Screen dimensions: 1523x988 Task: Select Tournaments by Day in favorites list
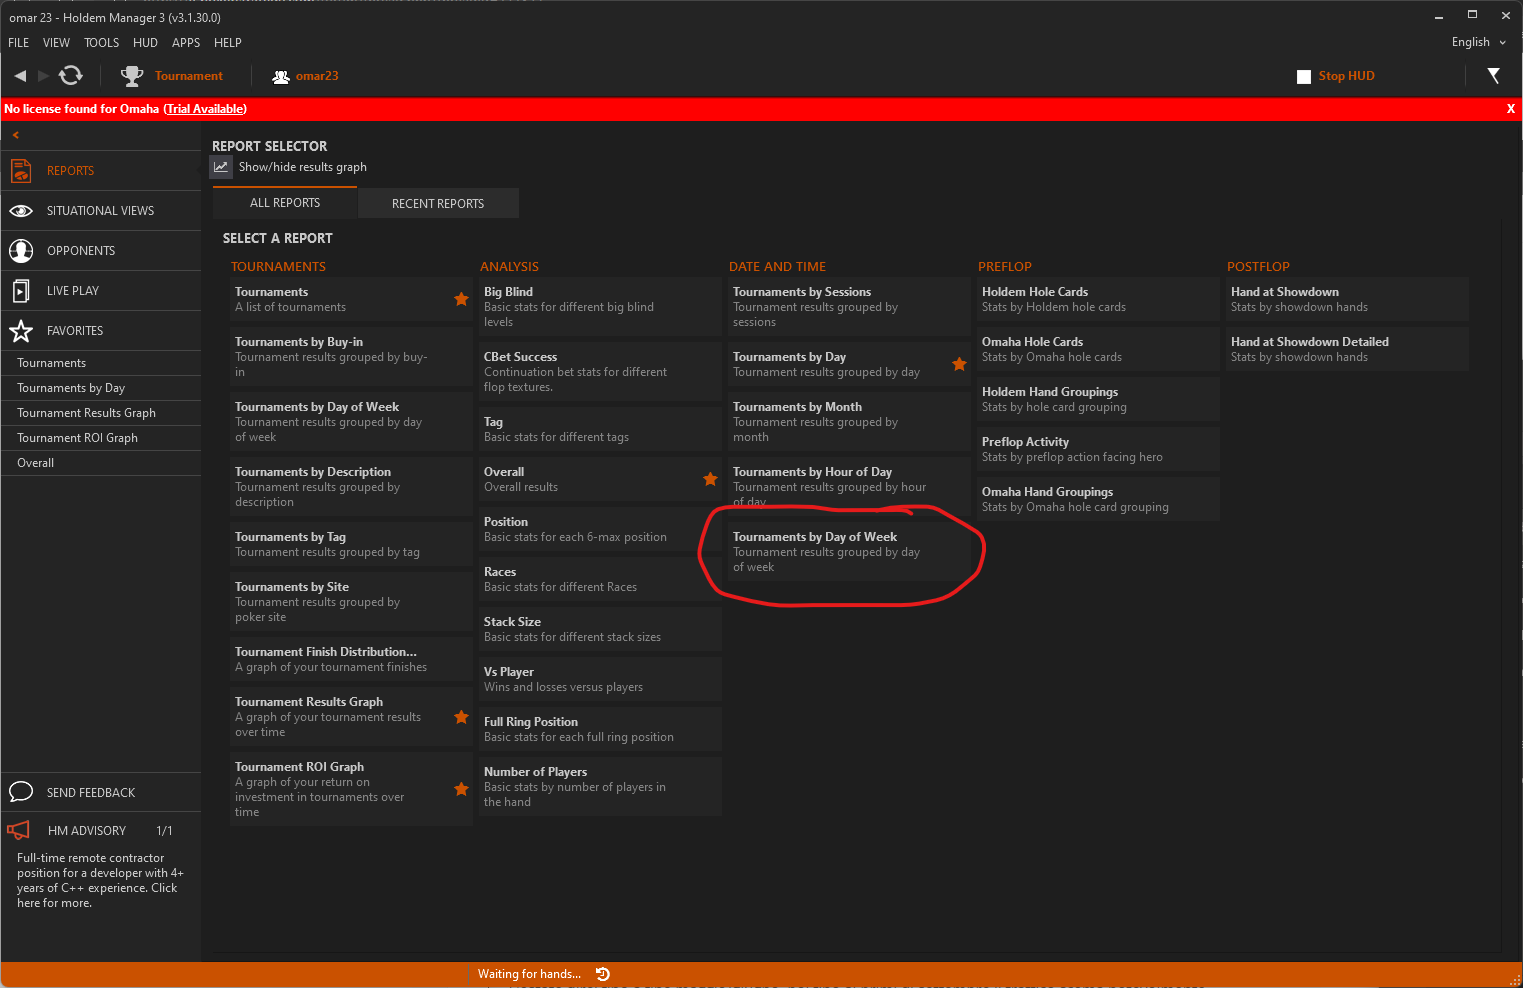pyautogui.click(x=101, y=388)
